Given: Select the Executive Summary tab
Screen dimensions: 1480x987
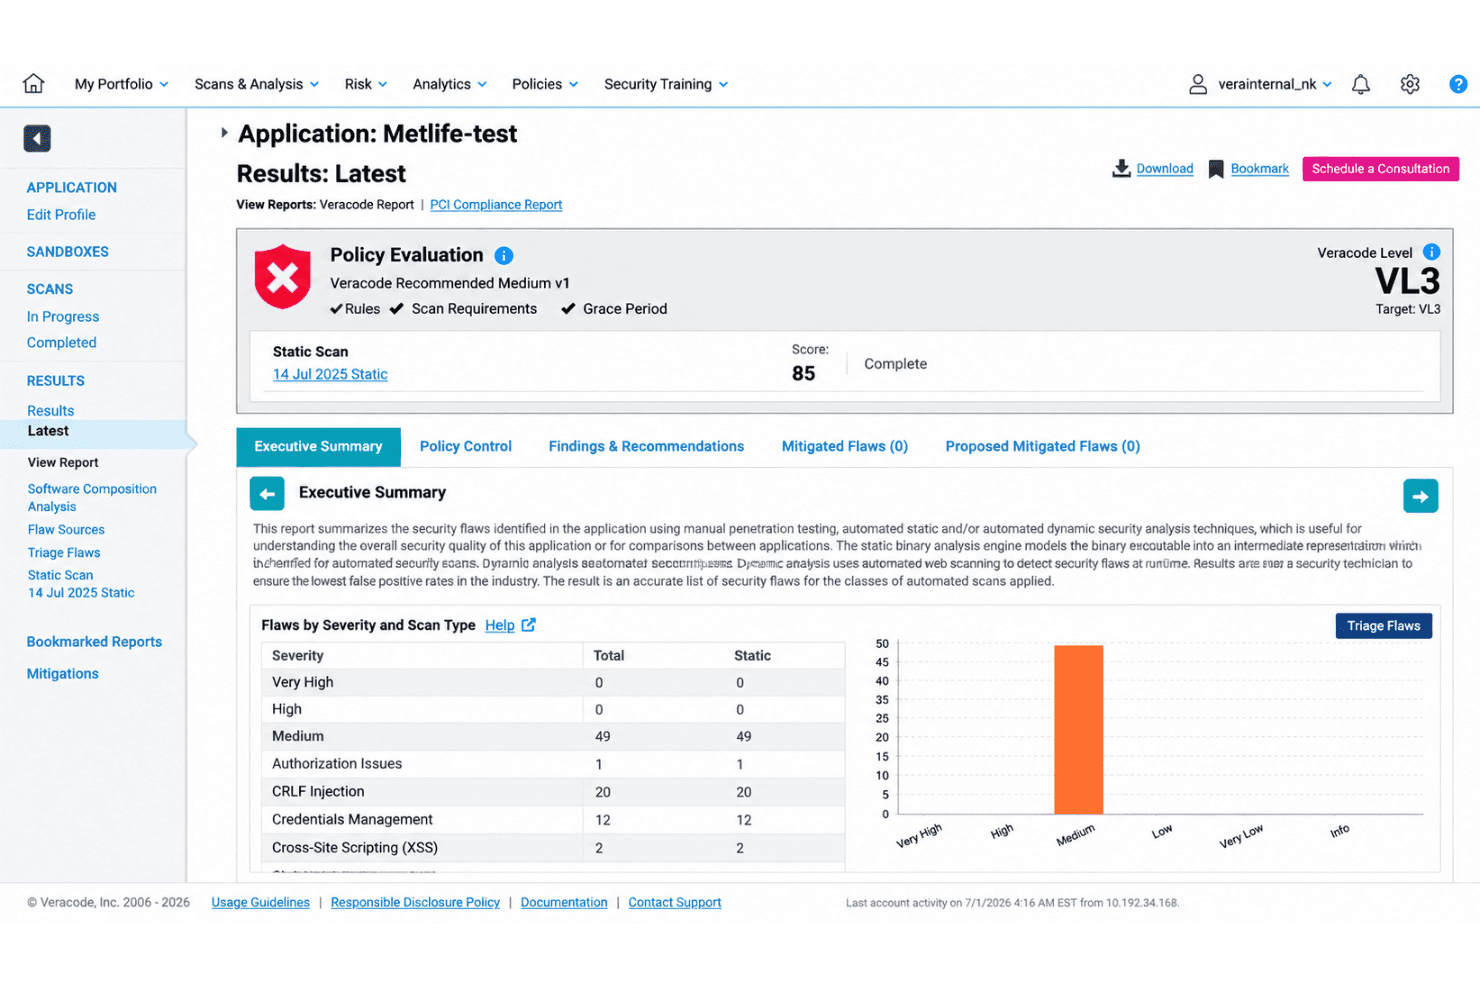Looking at the screenshot, I should coord(318,447).
